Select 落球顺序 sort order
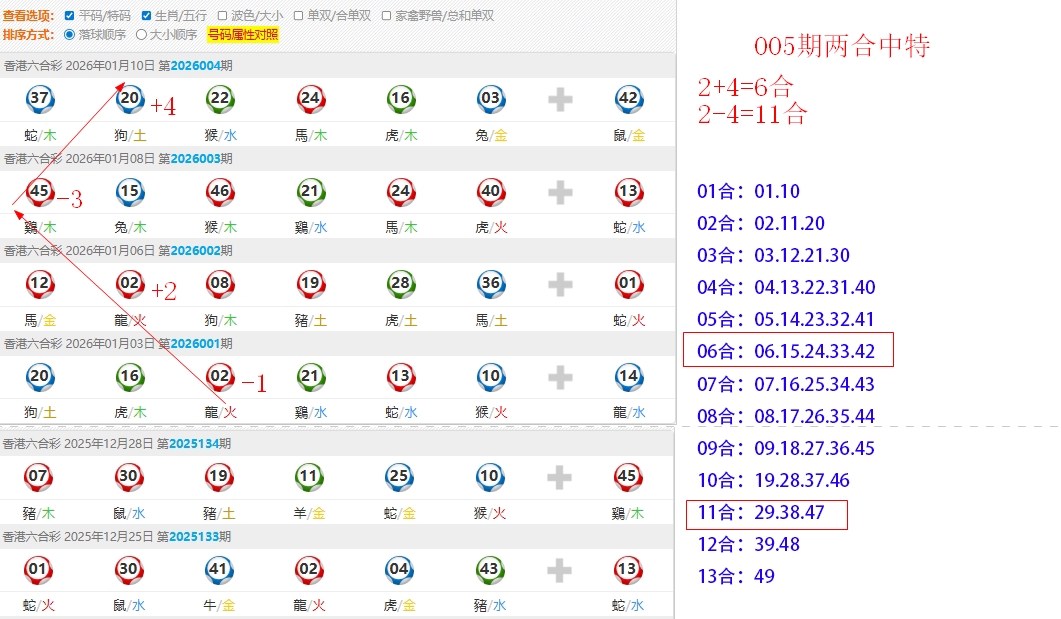 coord(69,34)
